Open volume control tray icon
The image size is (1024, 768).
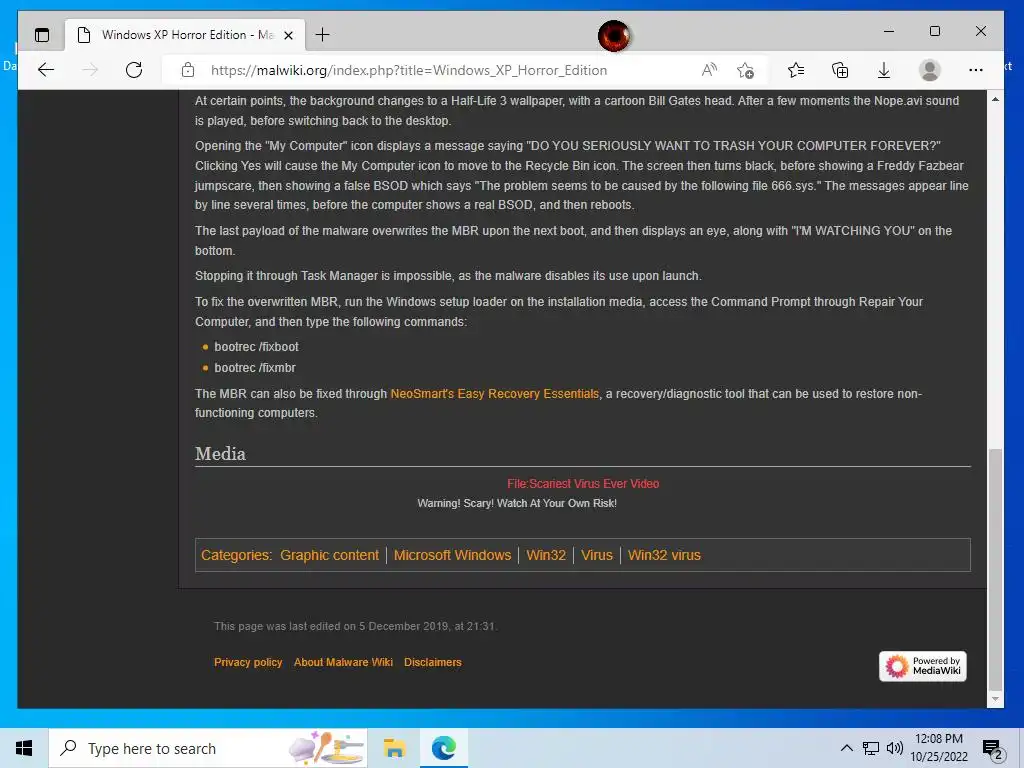[x=895, y=748]
